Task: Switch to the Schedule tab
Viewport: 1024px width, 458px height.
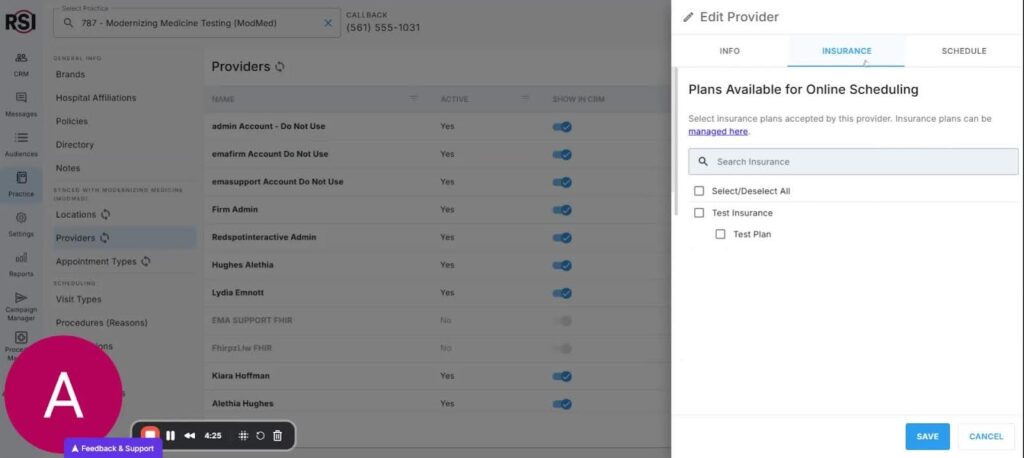Action: click(963, 51)
